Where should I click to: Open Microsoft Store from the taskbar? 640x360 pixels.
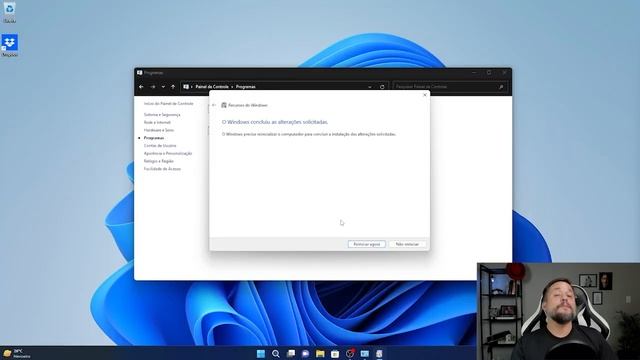[x=335, y=353]
